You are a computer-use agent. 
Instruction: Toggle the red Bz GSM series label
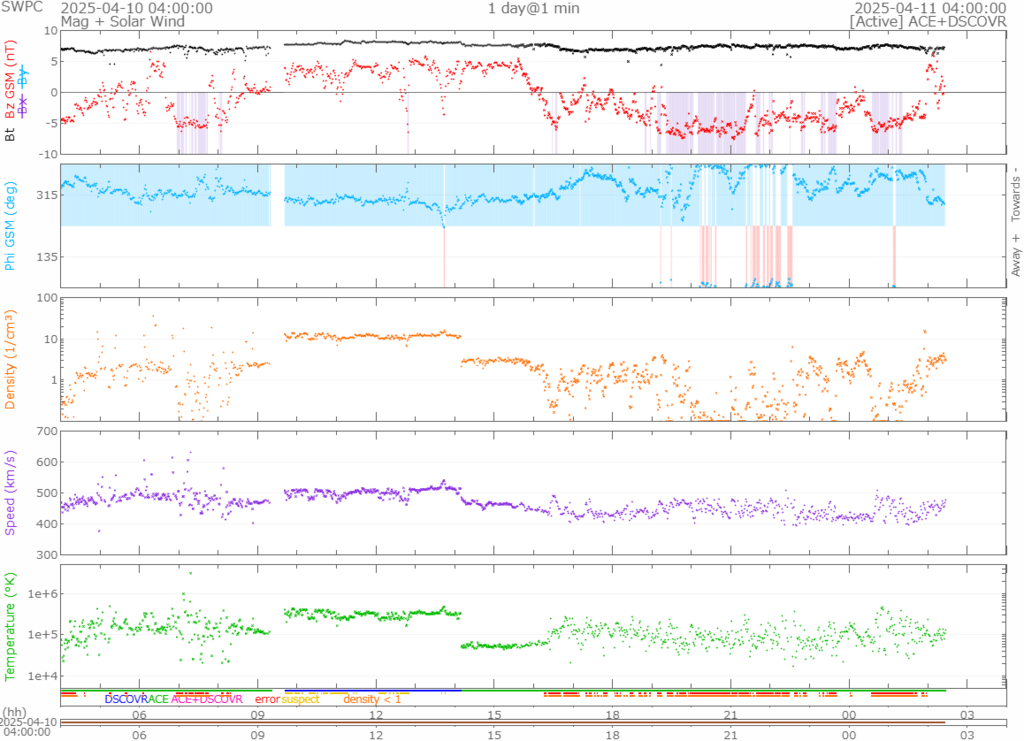pyautogui.click(x=11, y=81)
